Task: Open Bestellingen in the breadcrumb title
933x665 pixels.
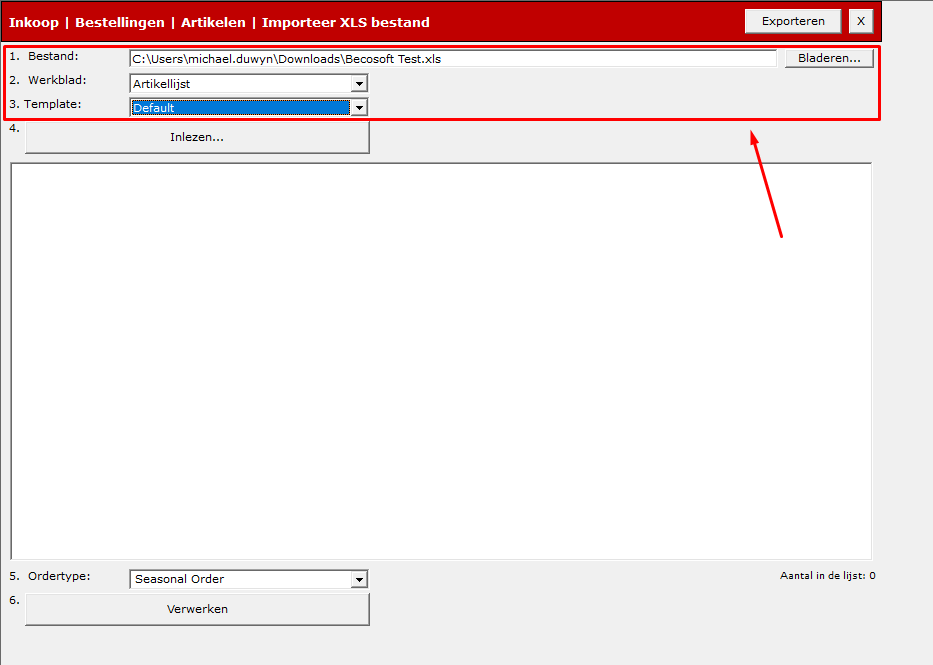Action: click(120, 23)
